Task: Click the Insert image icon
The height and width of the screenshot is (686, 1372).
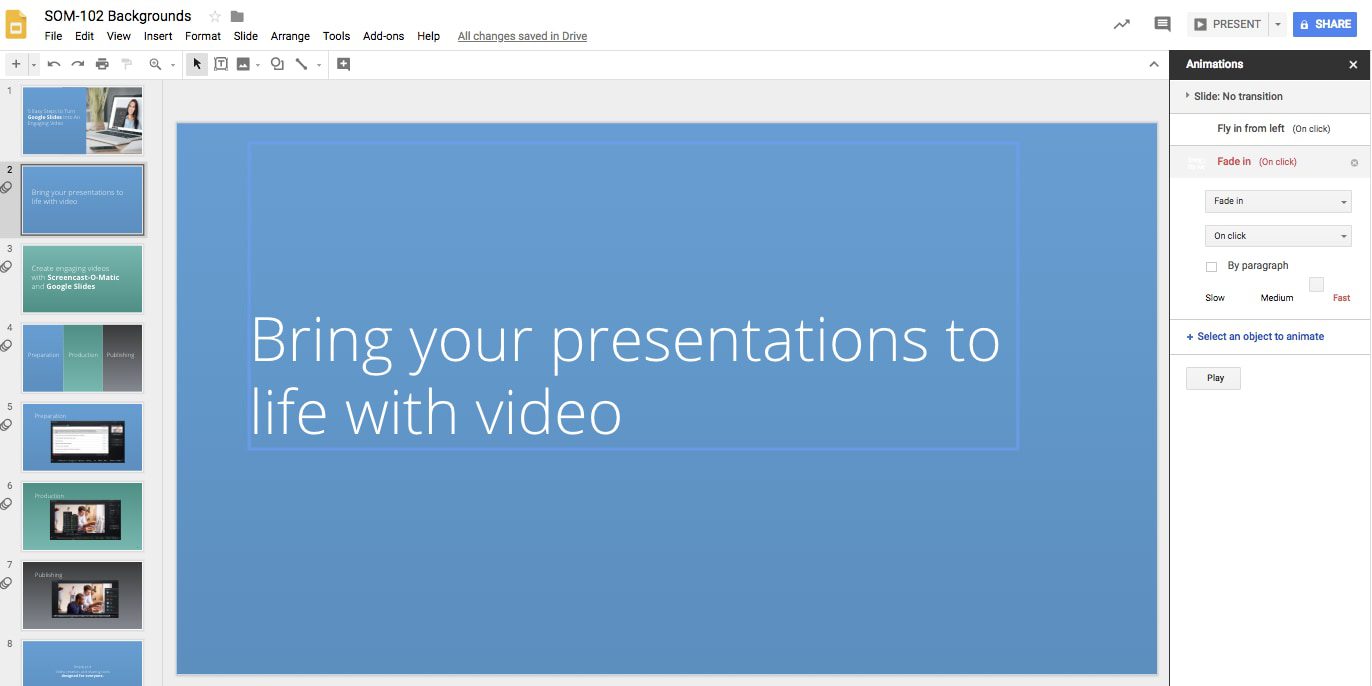Action: 245,63
